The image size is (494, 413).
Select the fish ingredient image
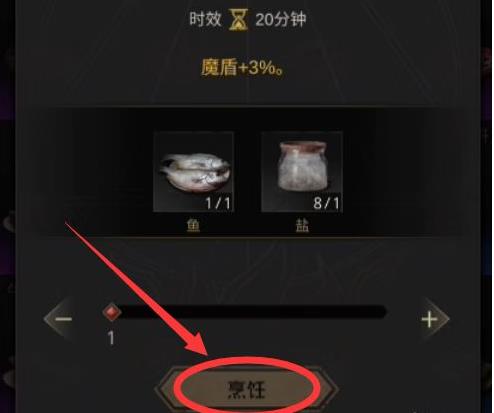click(x=193, y=172)
